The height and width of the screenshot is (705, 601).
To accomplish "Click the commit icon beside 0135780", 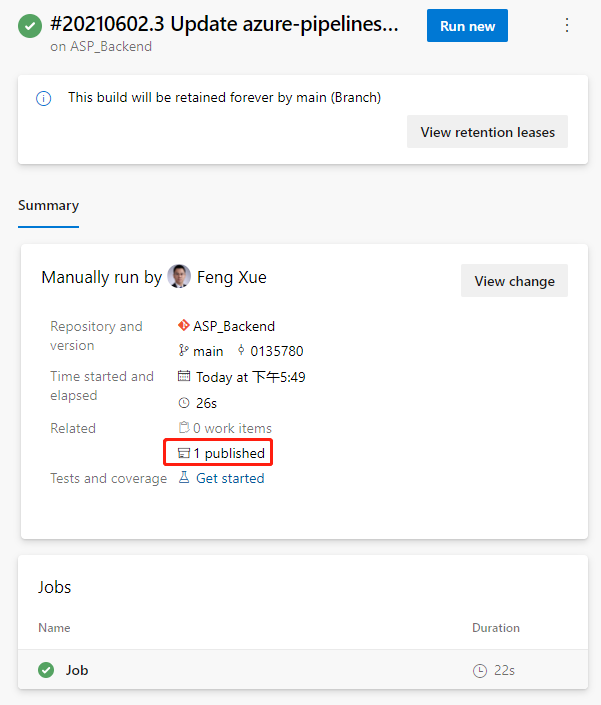I will [241, 350].
